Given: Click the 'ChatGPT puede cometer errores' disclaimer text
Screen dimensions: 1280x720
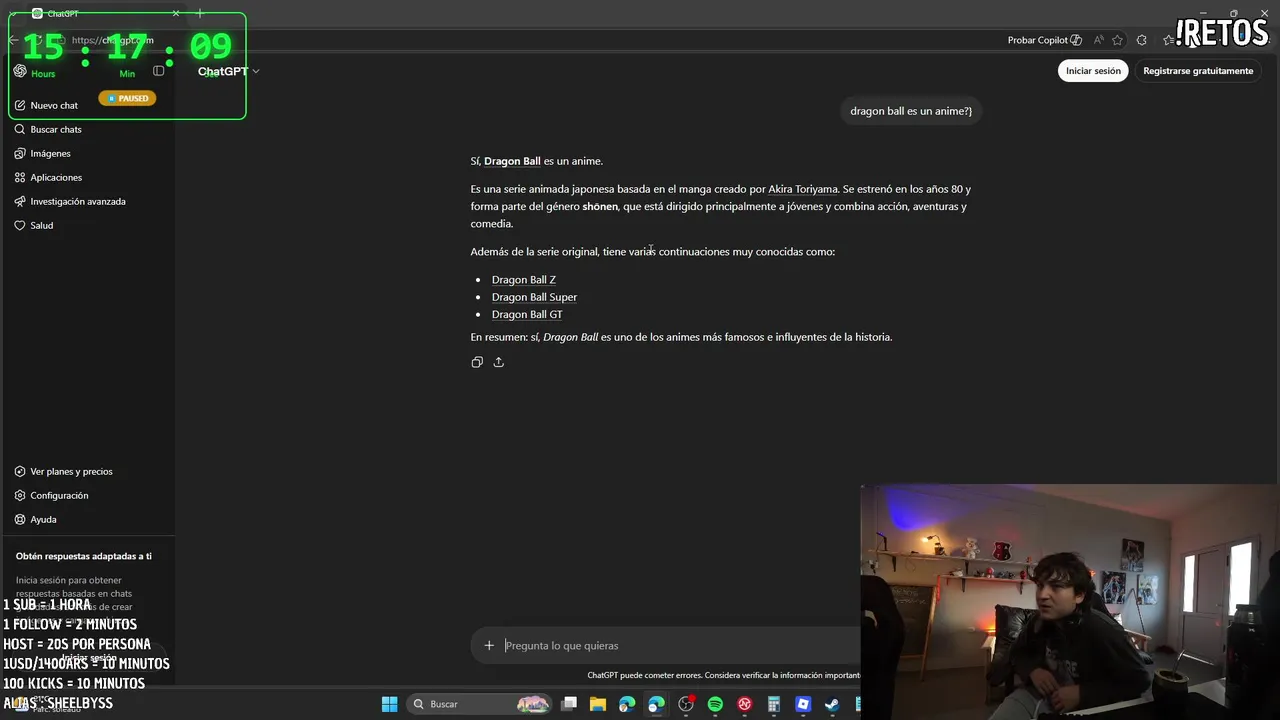Looking at the screenshot, I should [723, 675].
